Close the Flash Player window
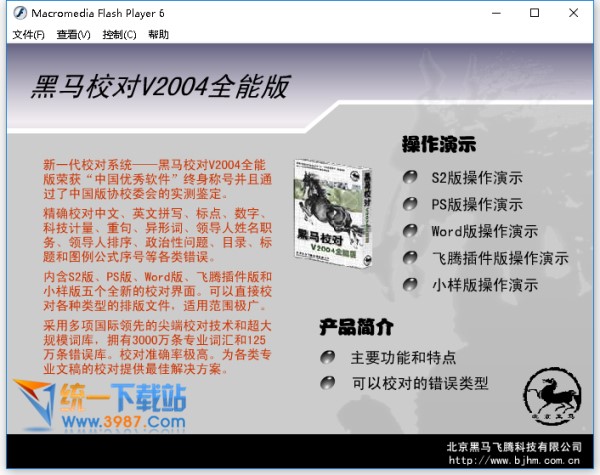600x475 pixels. point(573,13)
